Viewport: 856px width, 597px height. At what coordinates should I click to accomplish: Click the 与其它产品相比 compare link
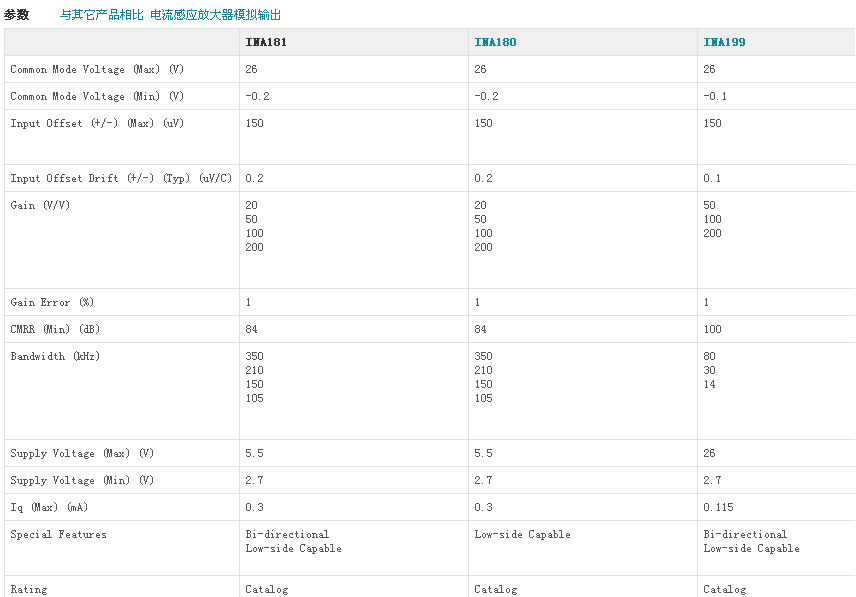coord(102,15)
